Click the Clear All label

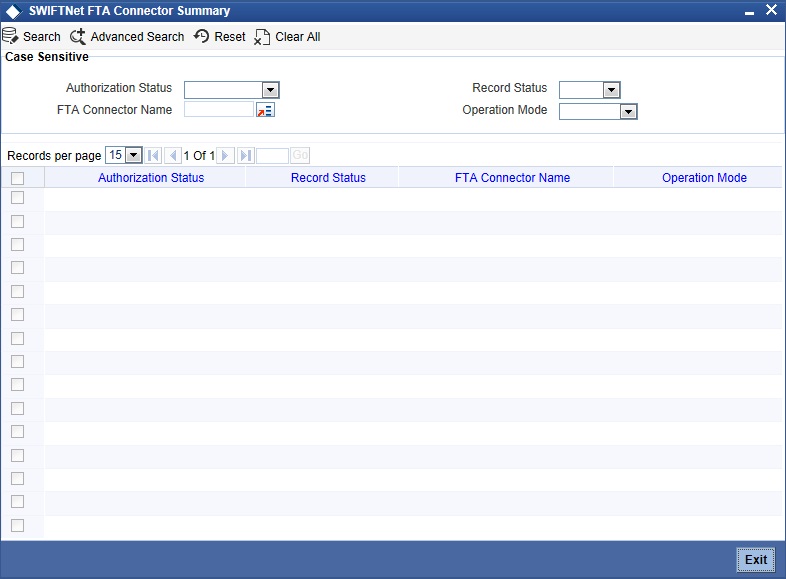click(x=297, y=37)
